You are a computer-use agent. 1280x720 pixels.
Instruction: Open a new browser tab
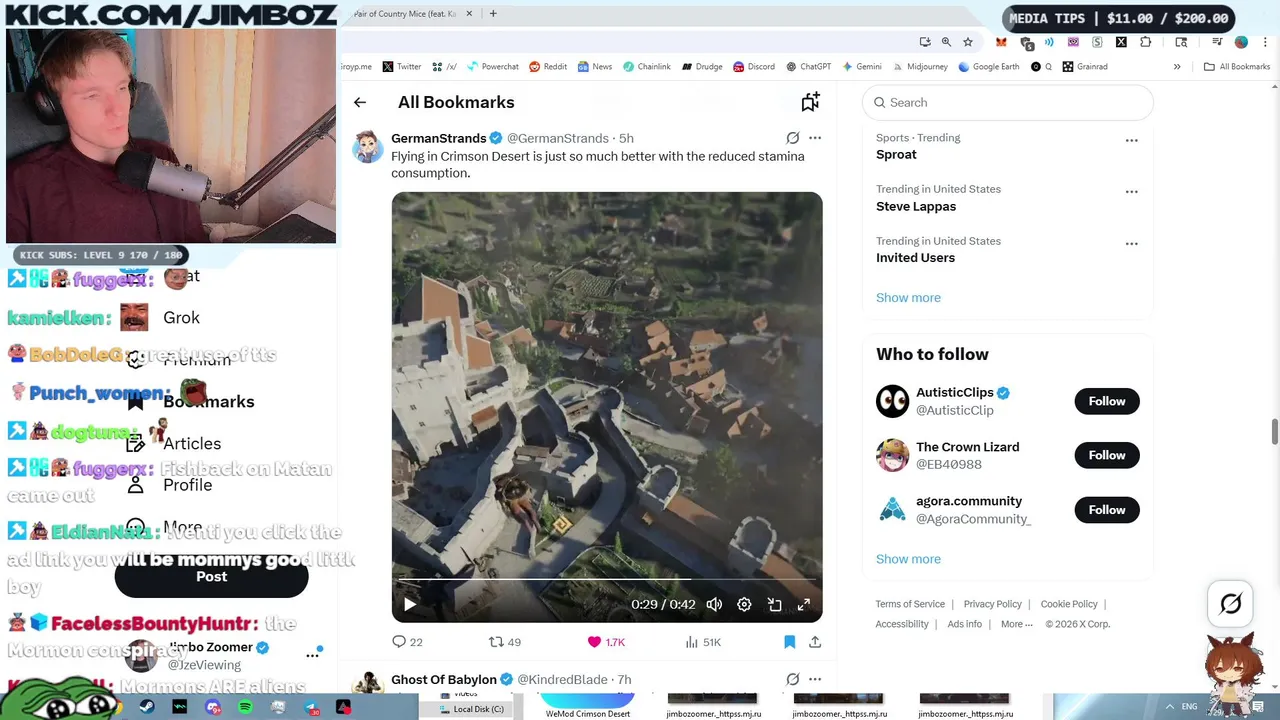[493, 14]
